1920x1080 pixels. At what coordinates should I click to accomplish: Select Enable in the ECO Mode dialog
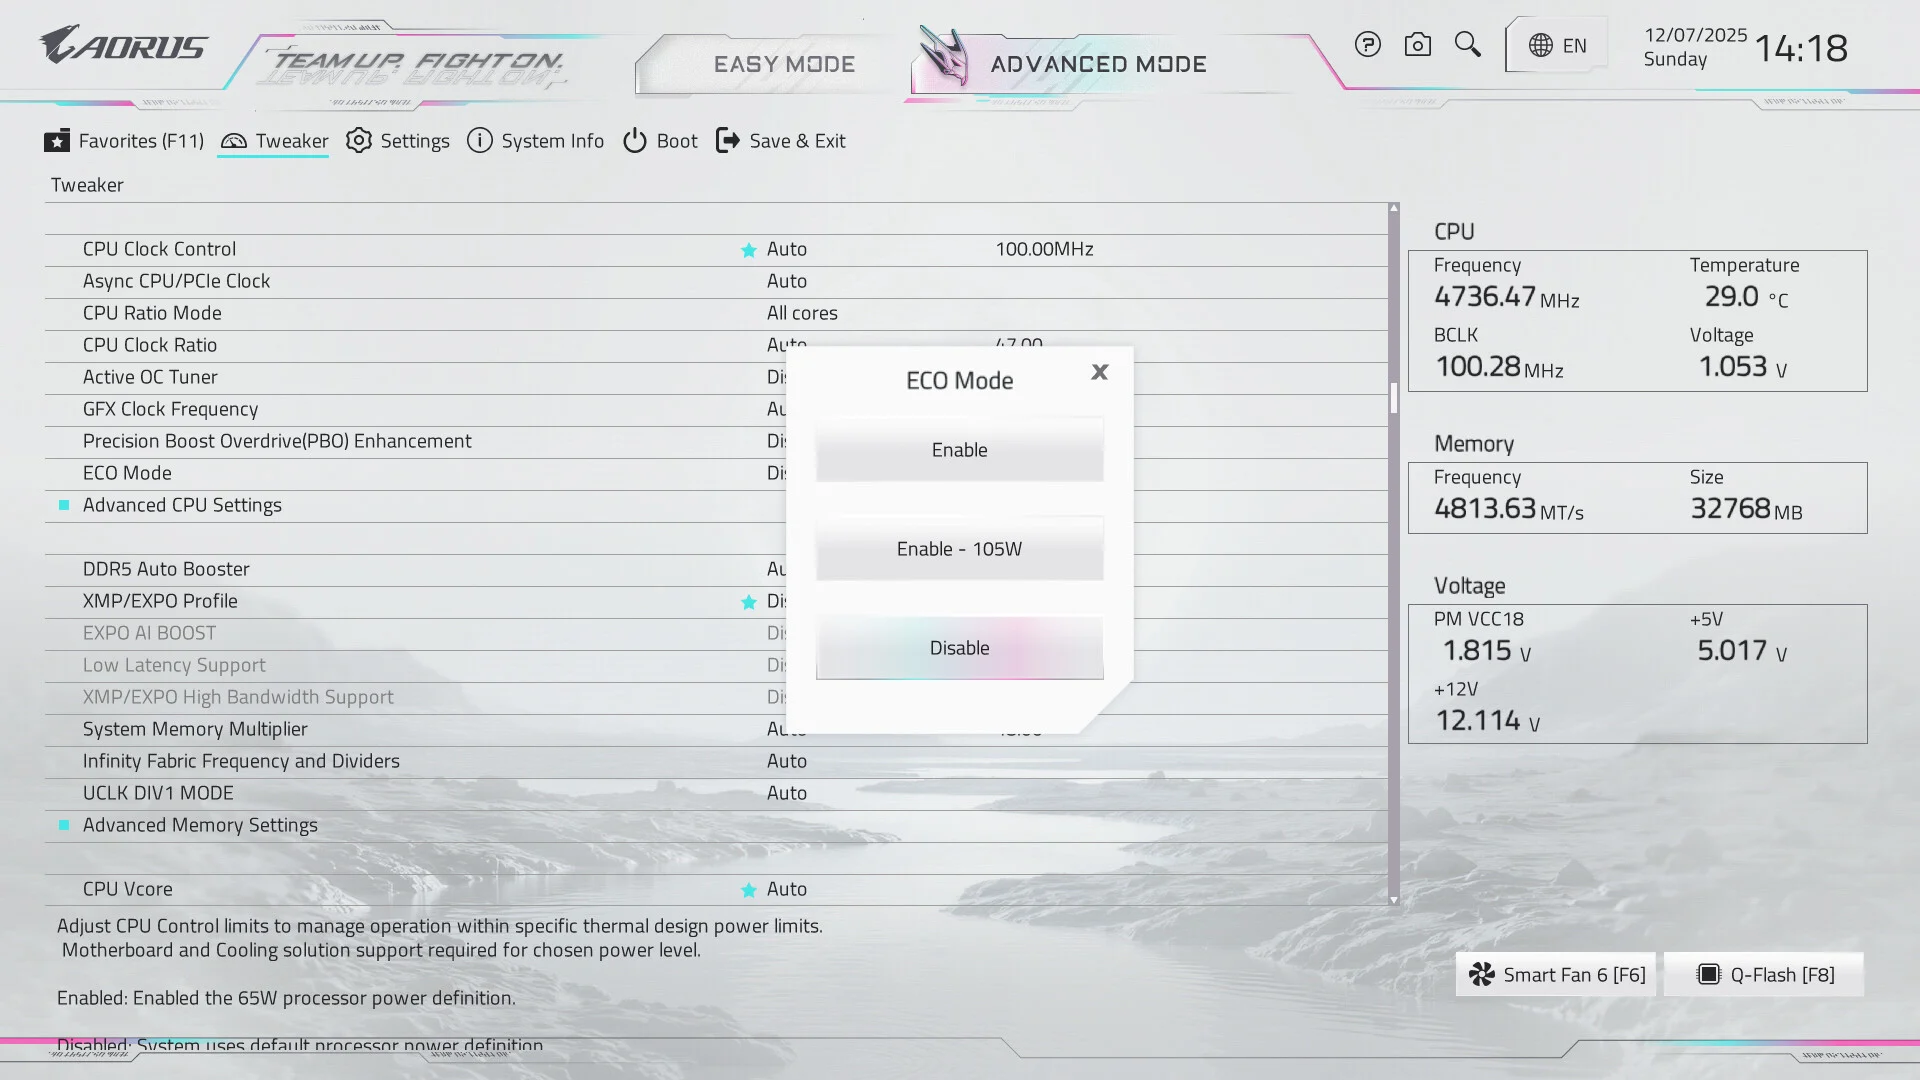click(x=959, y=450)
